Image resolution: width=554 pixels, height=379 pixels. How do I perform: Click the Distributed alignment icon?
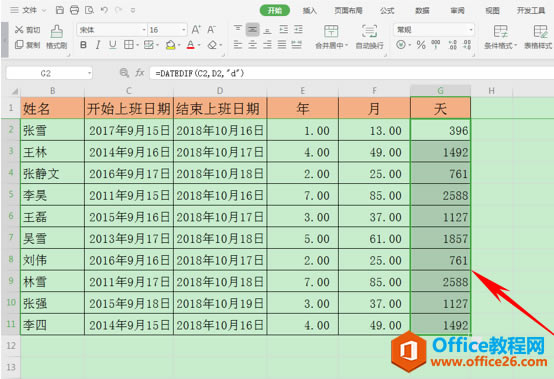pos(296,45)
